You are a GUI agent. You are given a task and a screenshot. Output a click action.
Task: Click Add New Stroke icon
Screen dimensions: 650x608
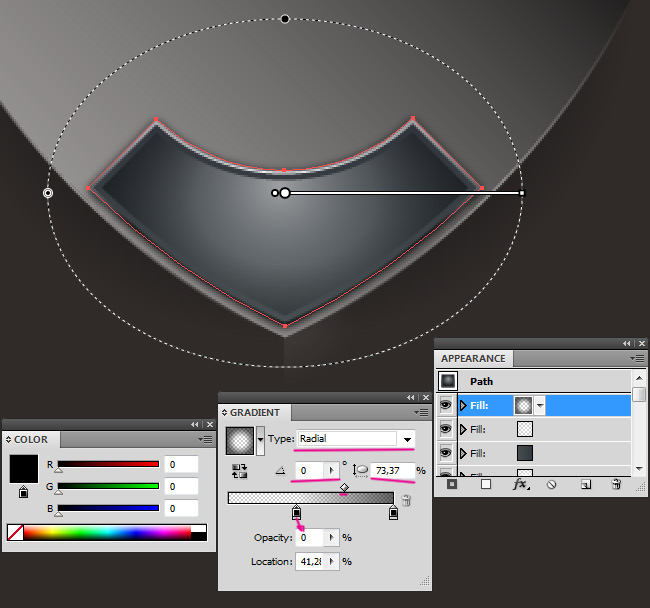coord(450,484)
